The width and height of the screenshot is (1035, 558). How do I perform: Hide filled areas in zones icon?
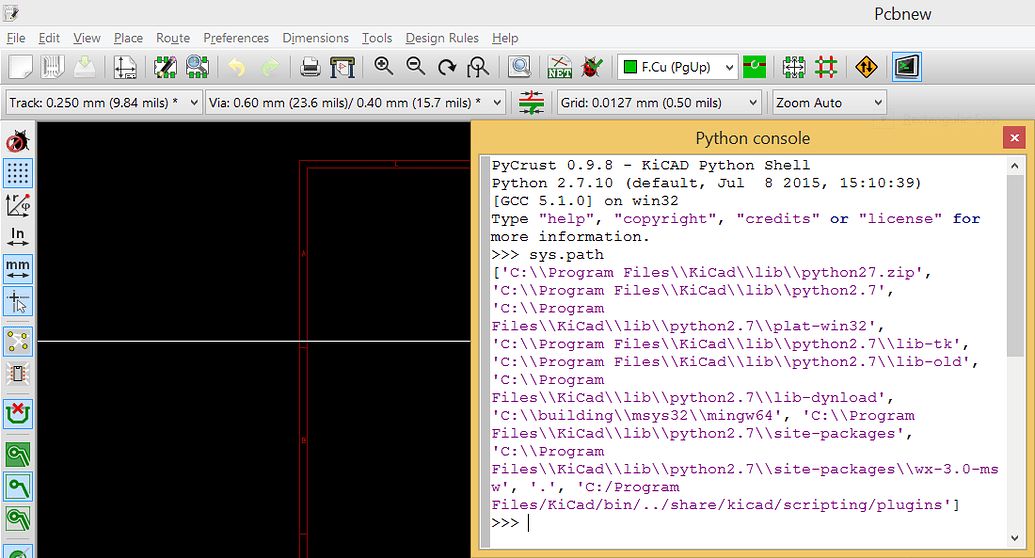[18, 487]
